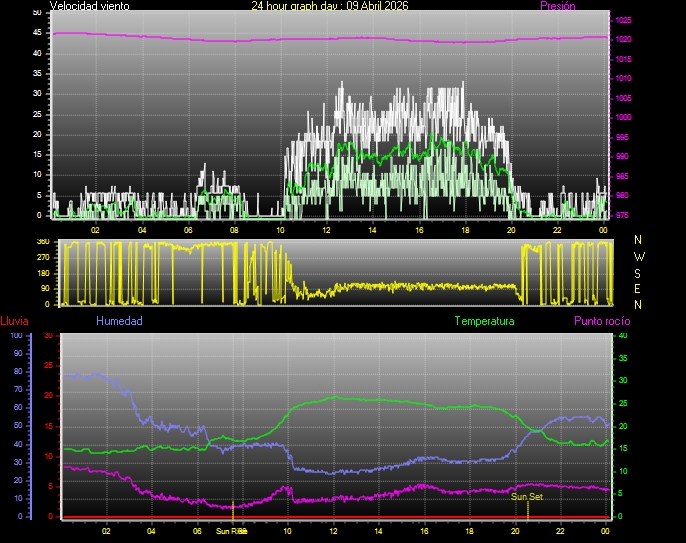The width and height of the screenshot is (686, 543).
Task: Click the Lluvia legend label
Action: (x=14, y=321)
